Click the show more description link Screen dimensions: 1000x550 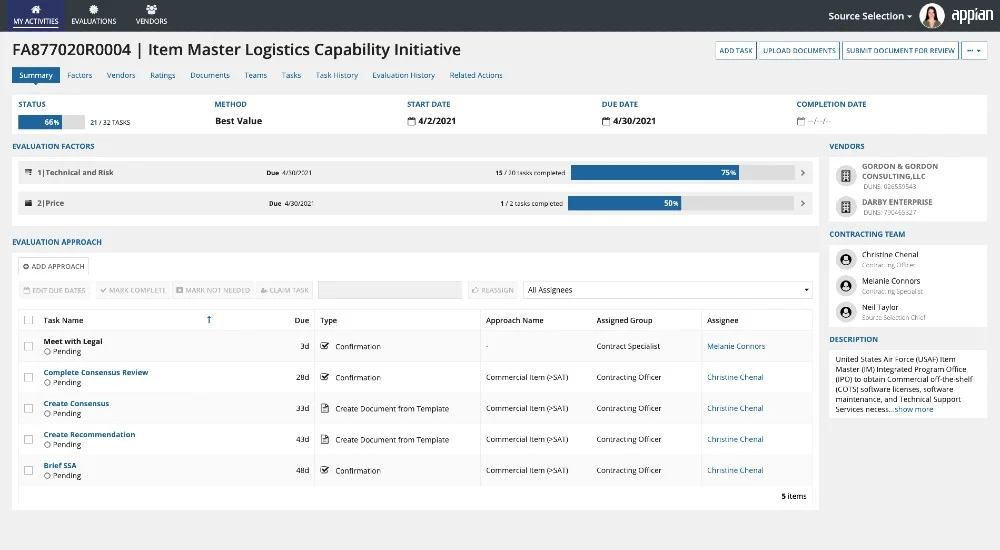tap(913, 409)
